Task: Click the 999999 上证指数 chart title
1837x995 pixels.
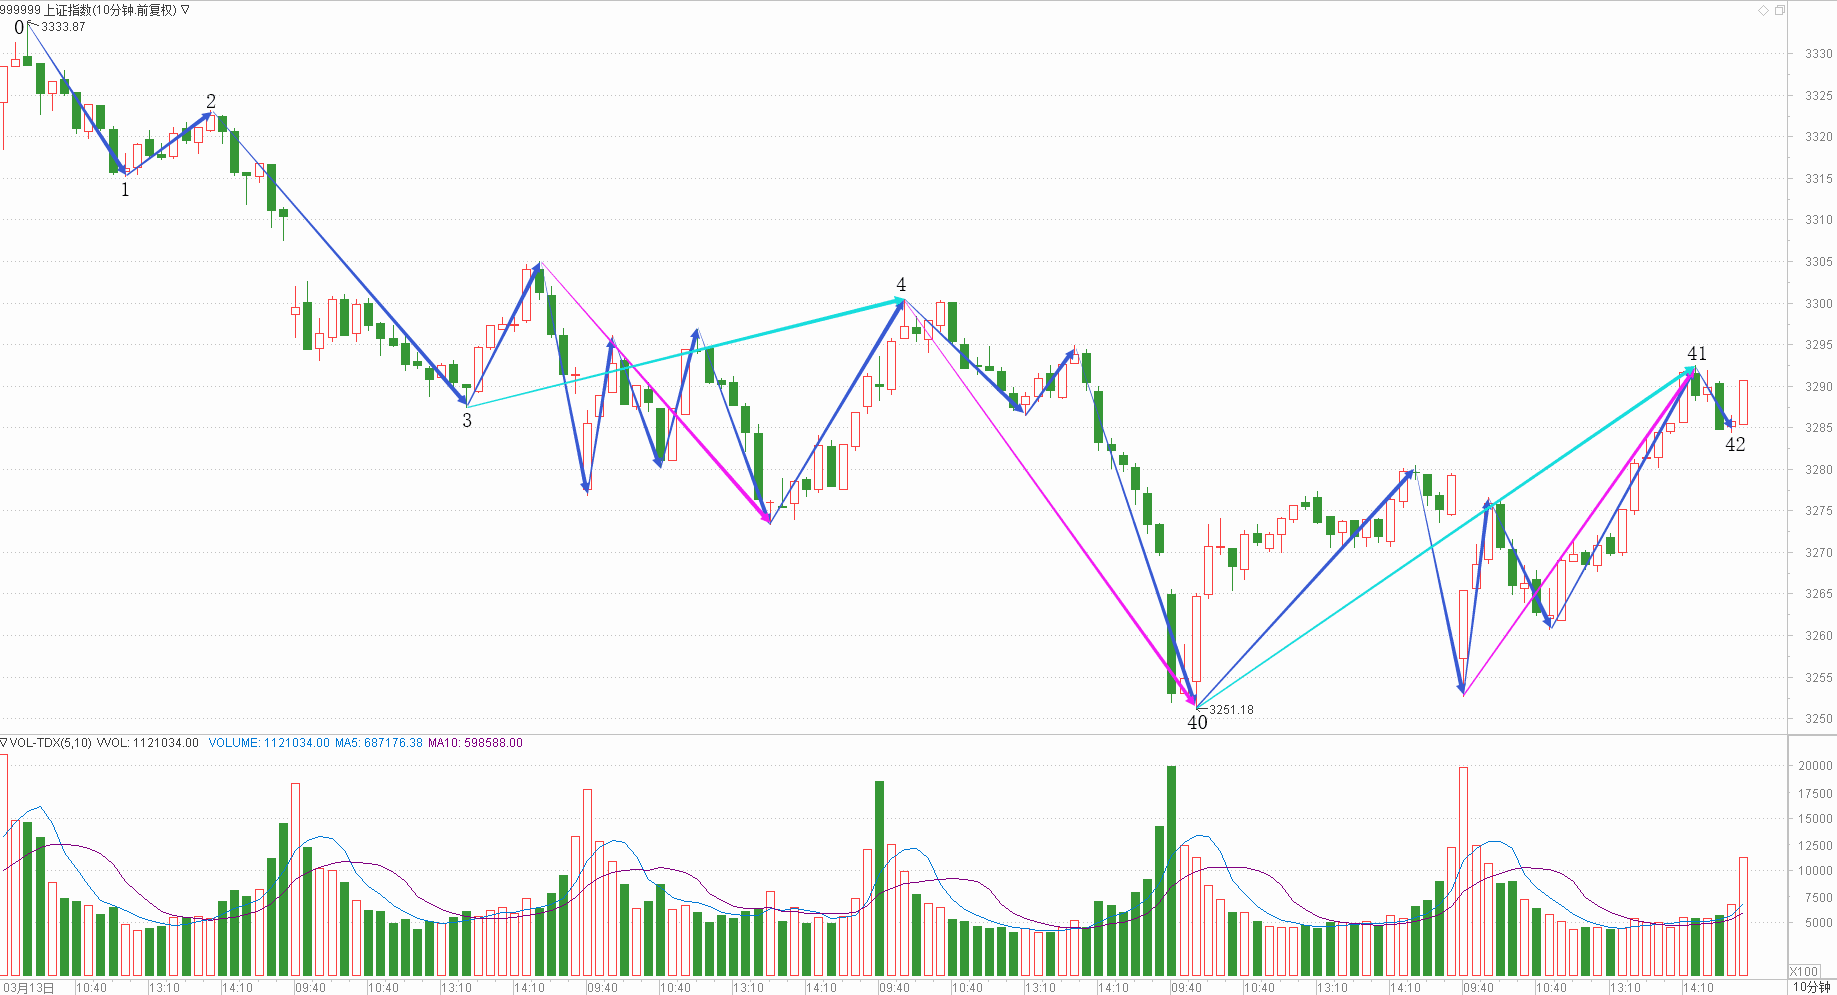Action: [x=88, y=10]
